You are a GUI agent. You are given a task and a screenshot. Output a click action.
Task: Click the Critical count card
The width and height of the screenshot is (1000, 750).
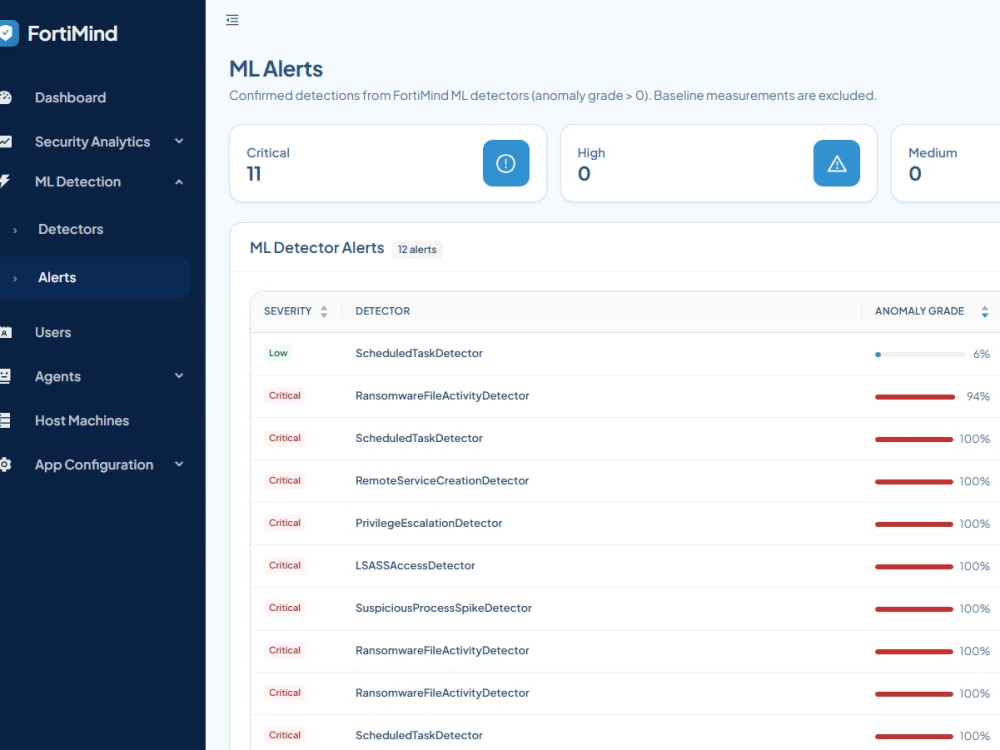click(x=388, y=163)
